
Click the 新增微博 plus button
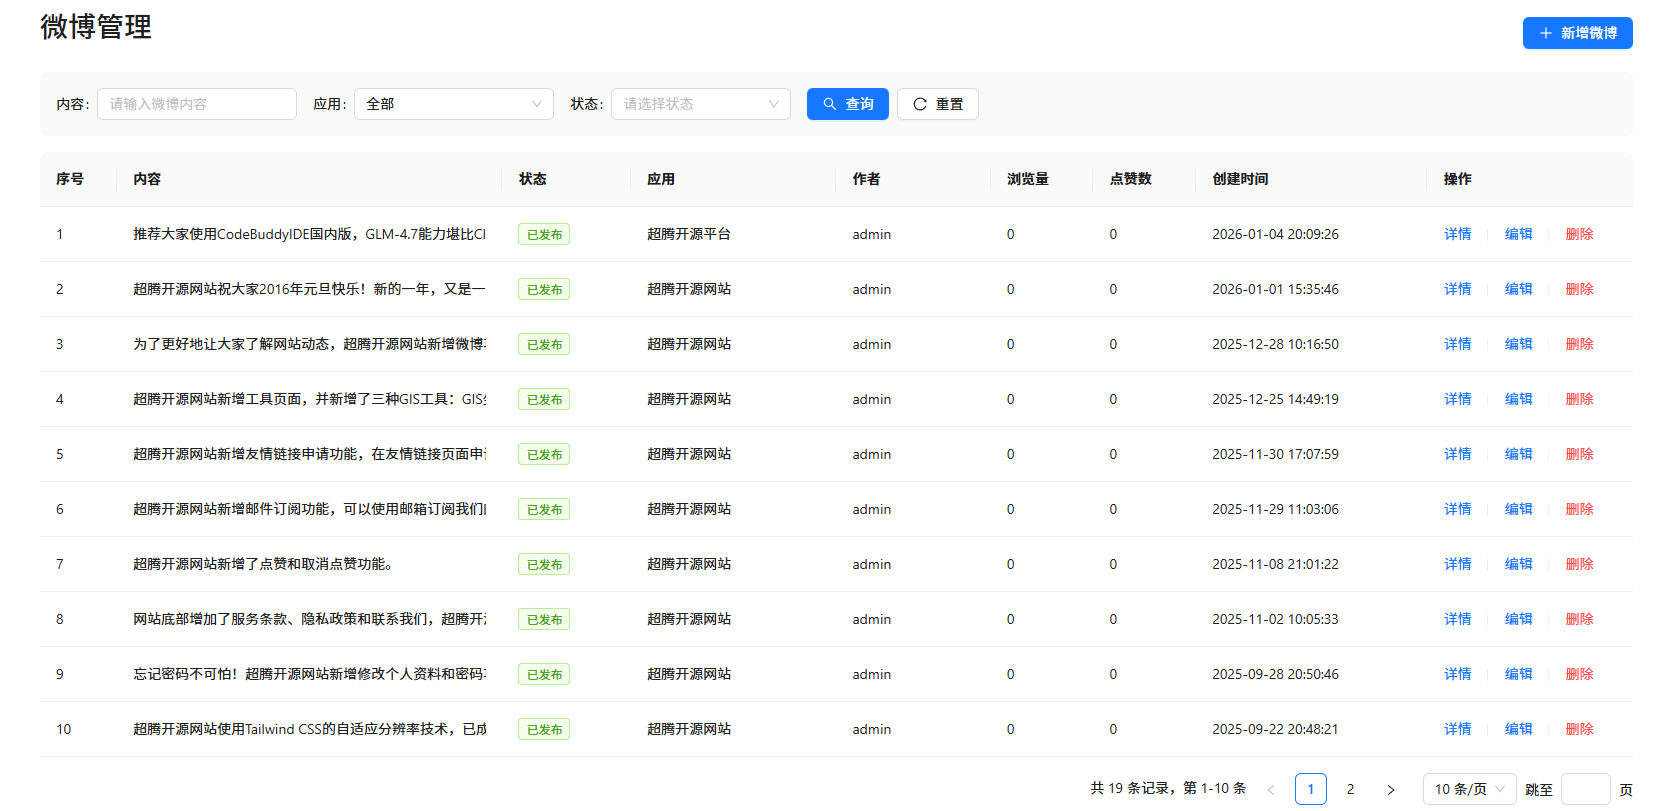pyautogui.click(x=1577, y=33)
